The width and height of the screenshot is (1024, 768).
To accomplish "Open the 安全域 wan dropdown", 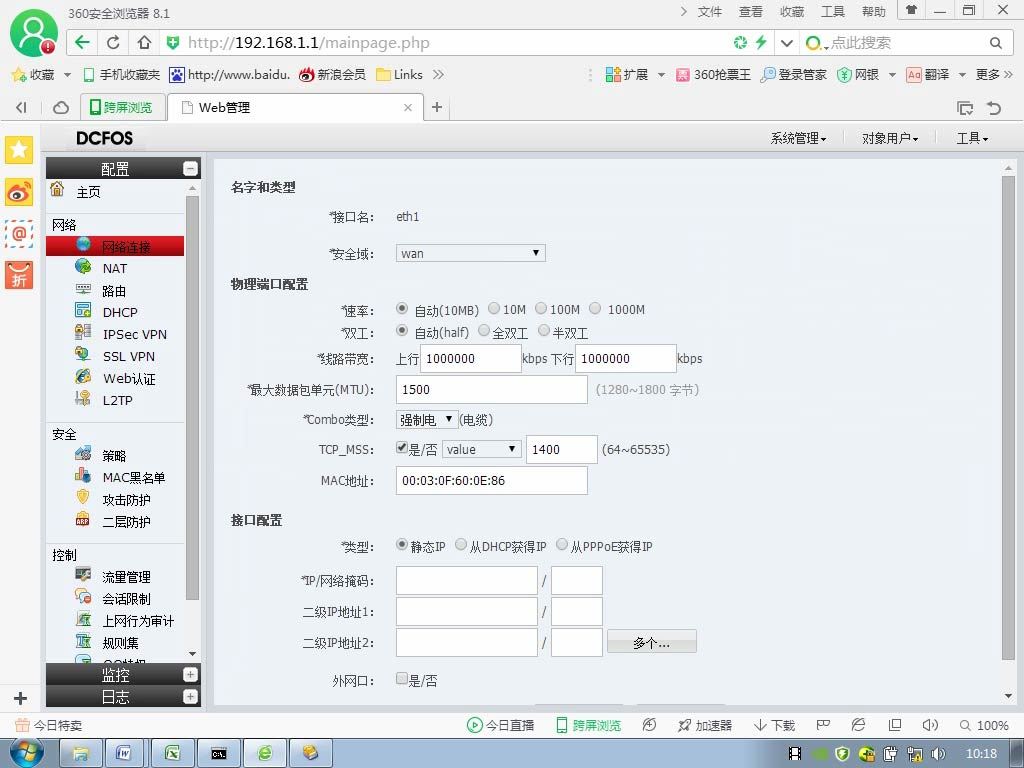I will click(x=470, y=253).
